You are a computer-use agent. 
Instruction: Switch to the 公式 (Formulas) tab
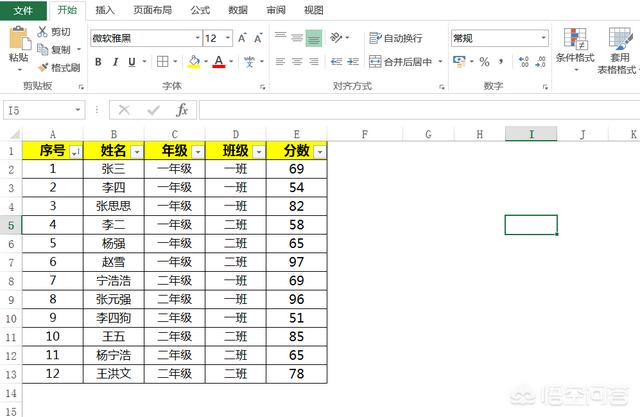(200, 10)
